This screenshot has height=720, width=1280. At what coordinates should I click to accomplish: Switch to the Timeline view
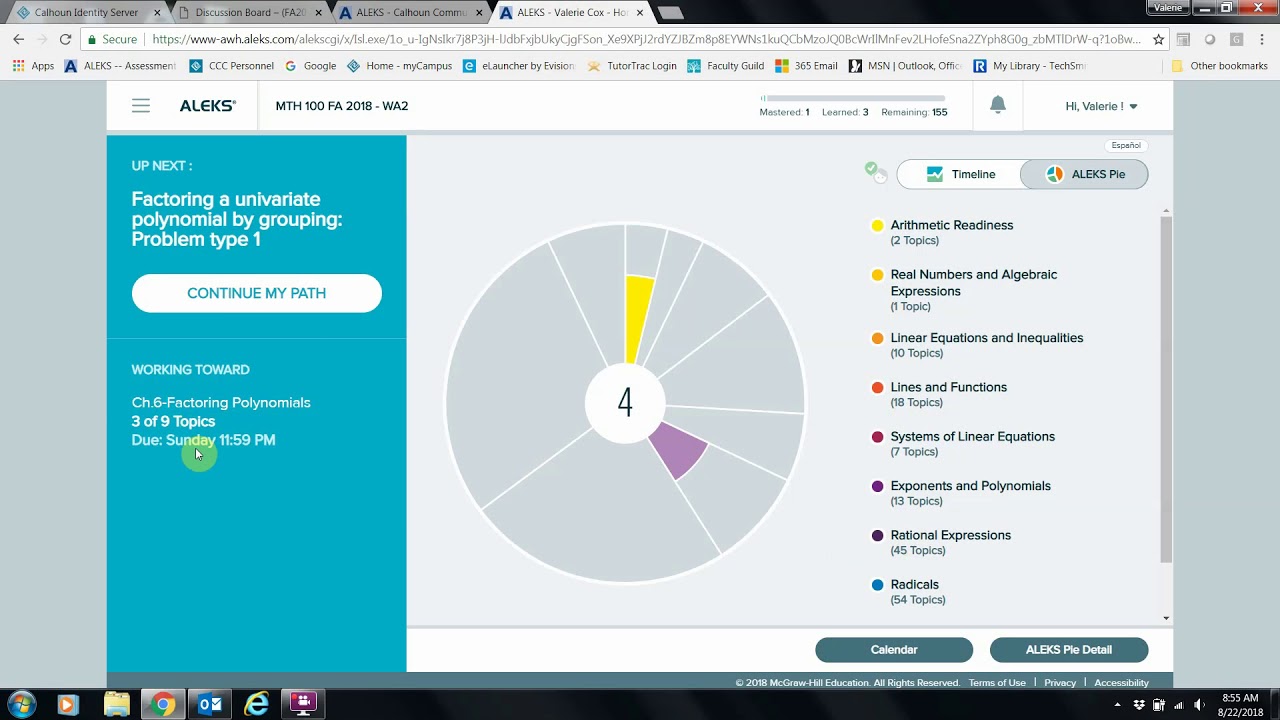(959, 174)
